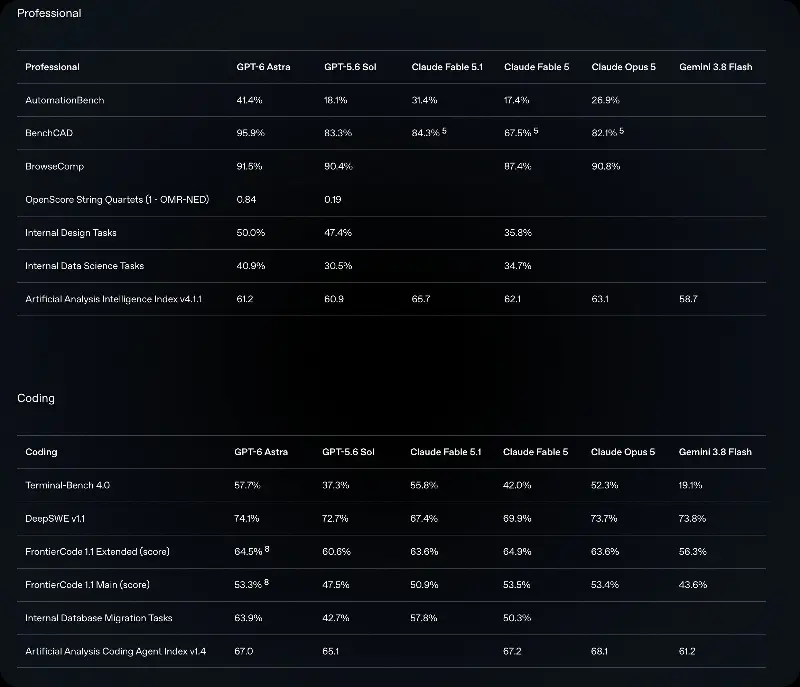
Task: Select Claude Opus 5 header in Coding table
Action: [622, 452]
